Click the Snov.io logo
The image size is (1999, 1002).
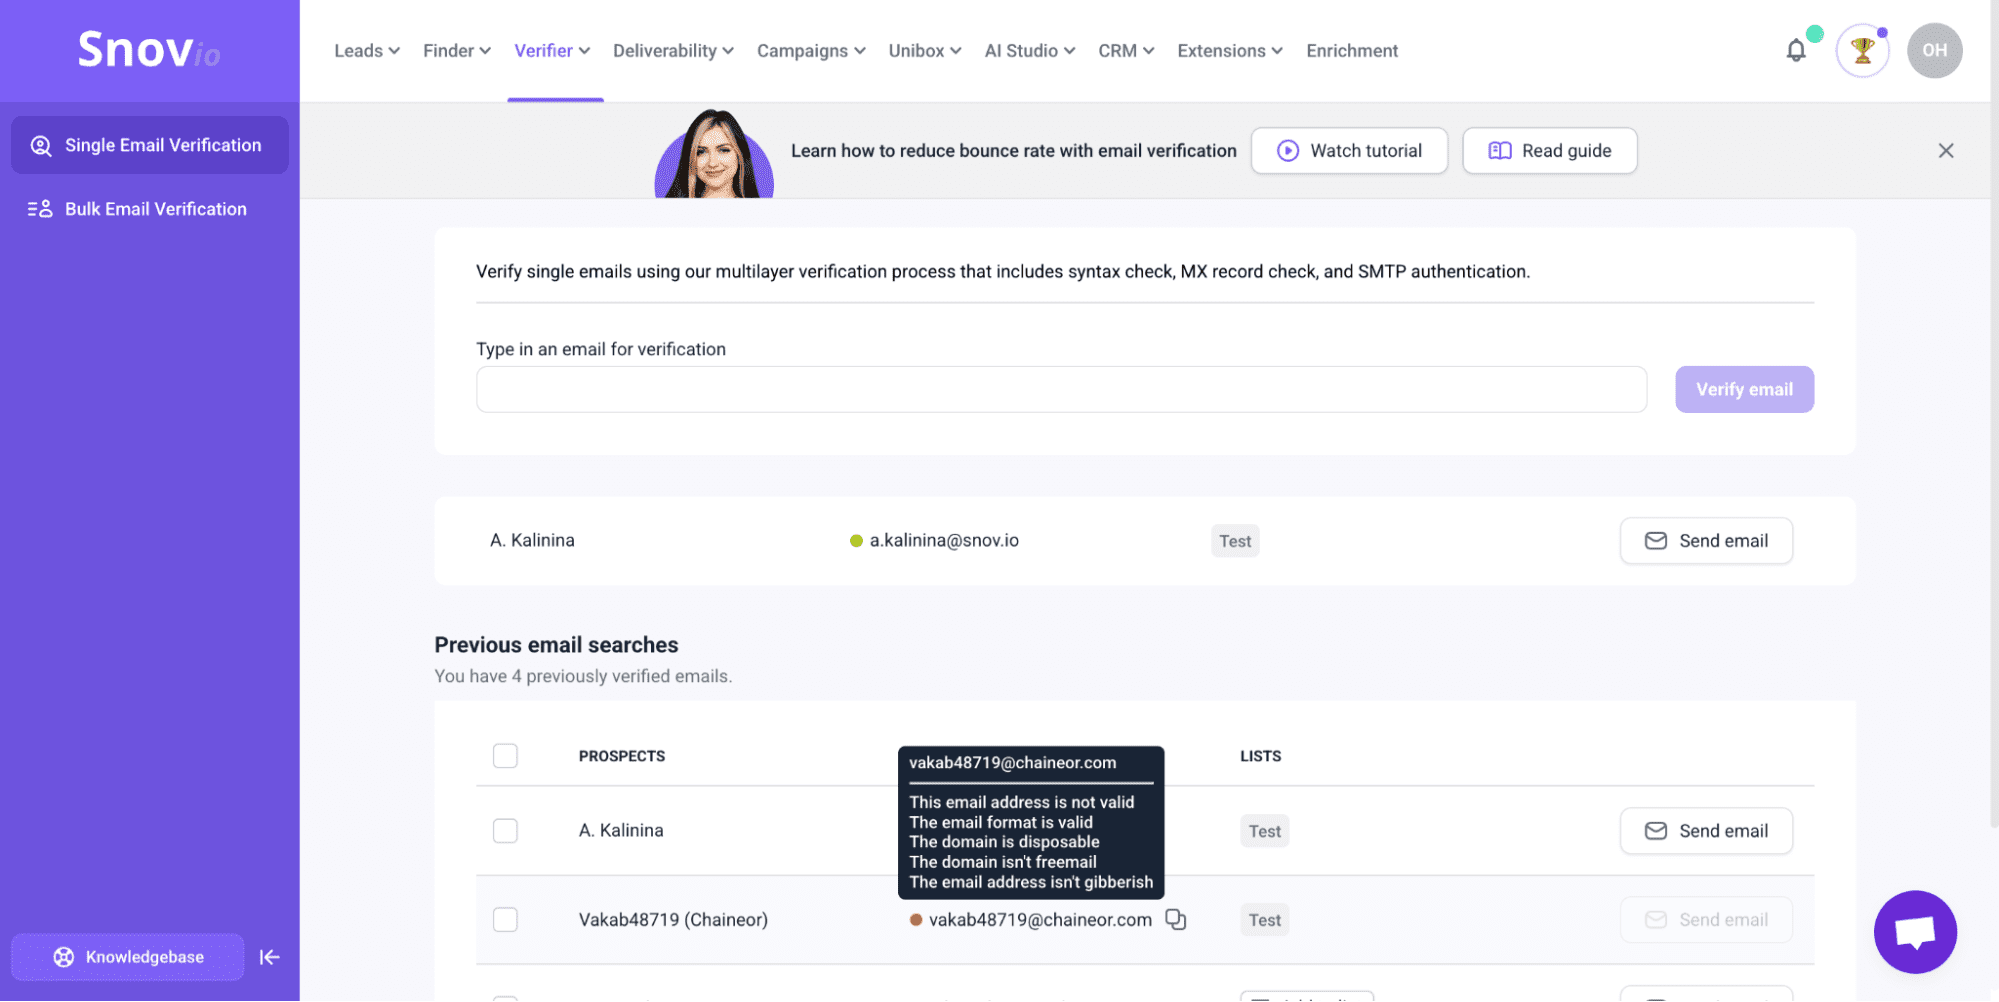click(x=149, y=50)
